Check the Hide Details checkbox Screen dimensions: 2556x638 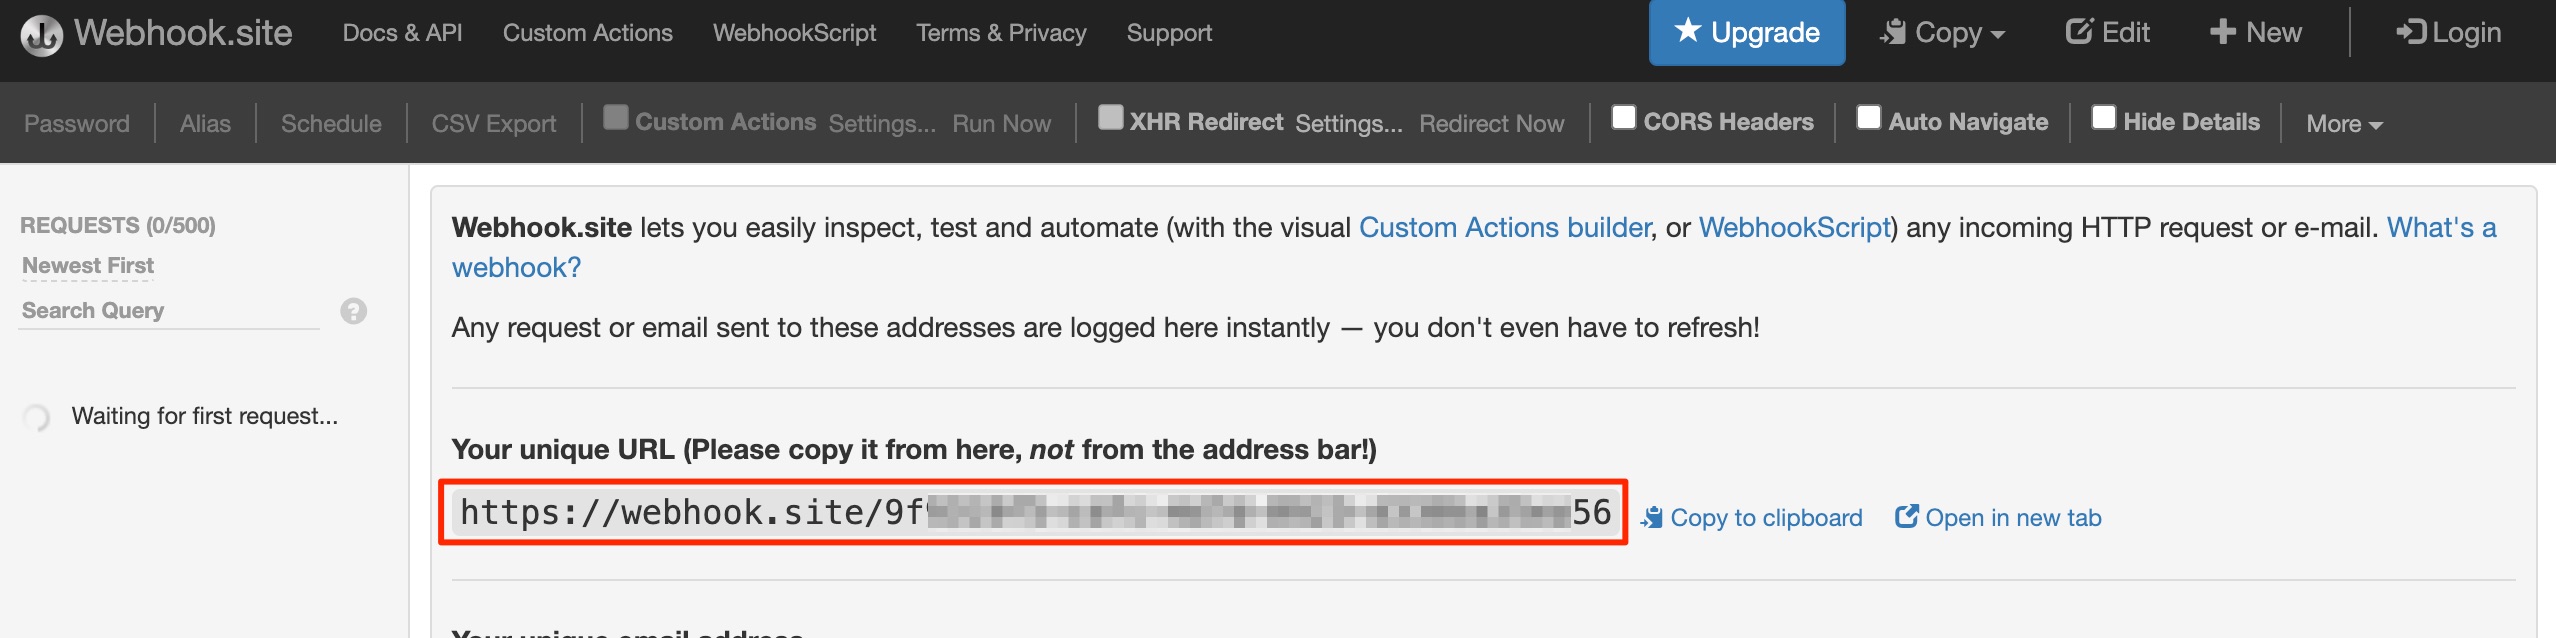tap(2103, 118)
